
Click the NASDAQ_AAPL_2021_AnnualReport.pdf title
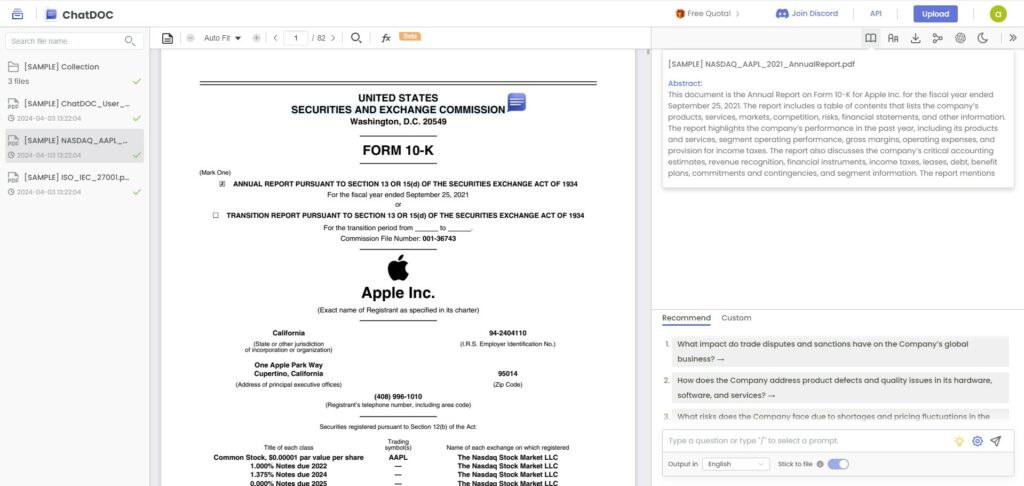(761, 64)
